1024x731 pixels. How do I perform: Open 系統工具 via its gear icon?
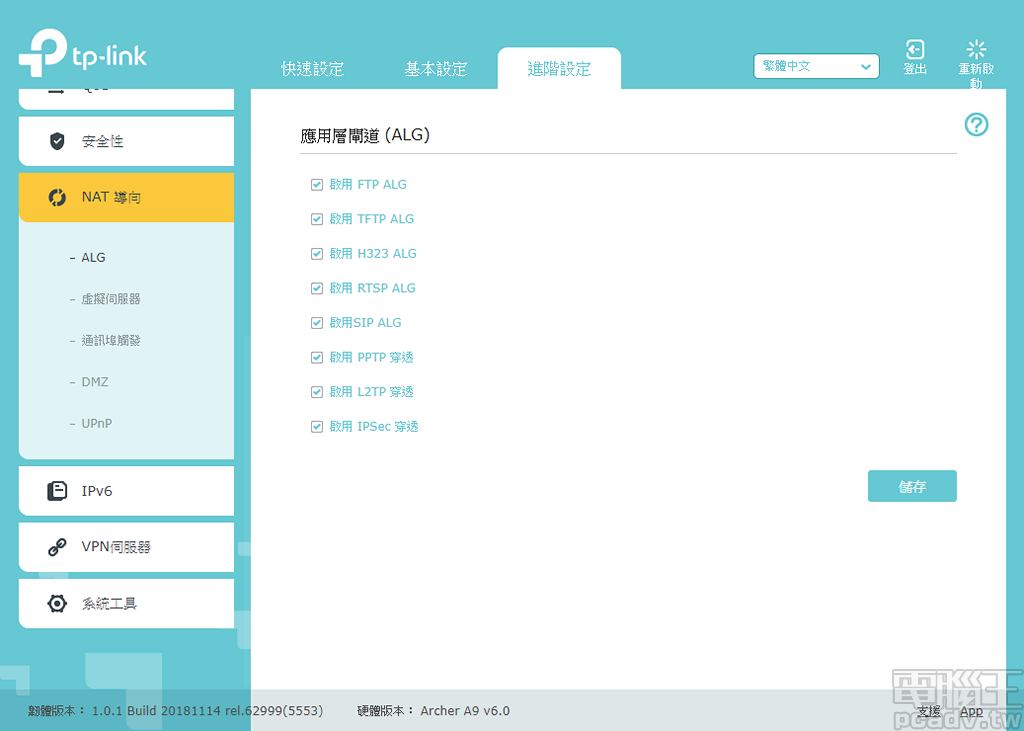[x=57, y=603]
